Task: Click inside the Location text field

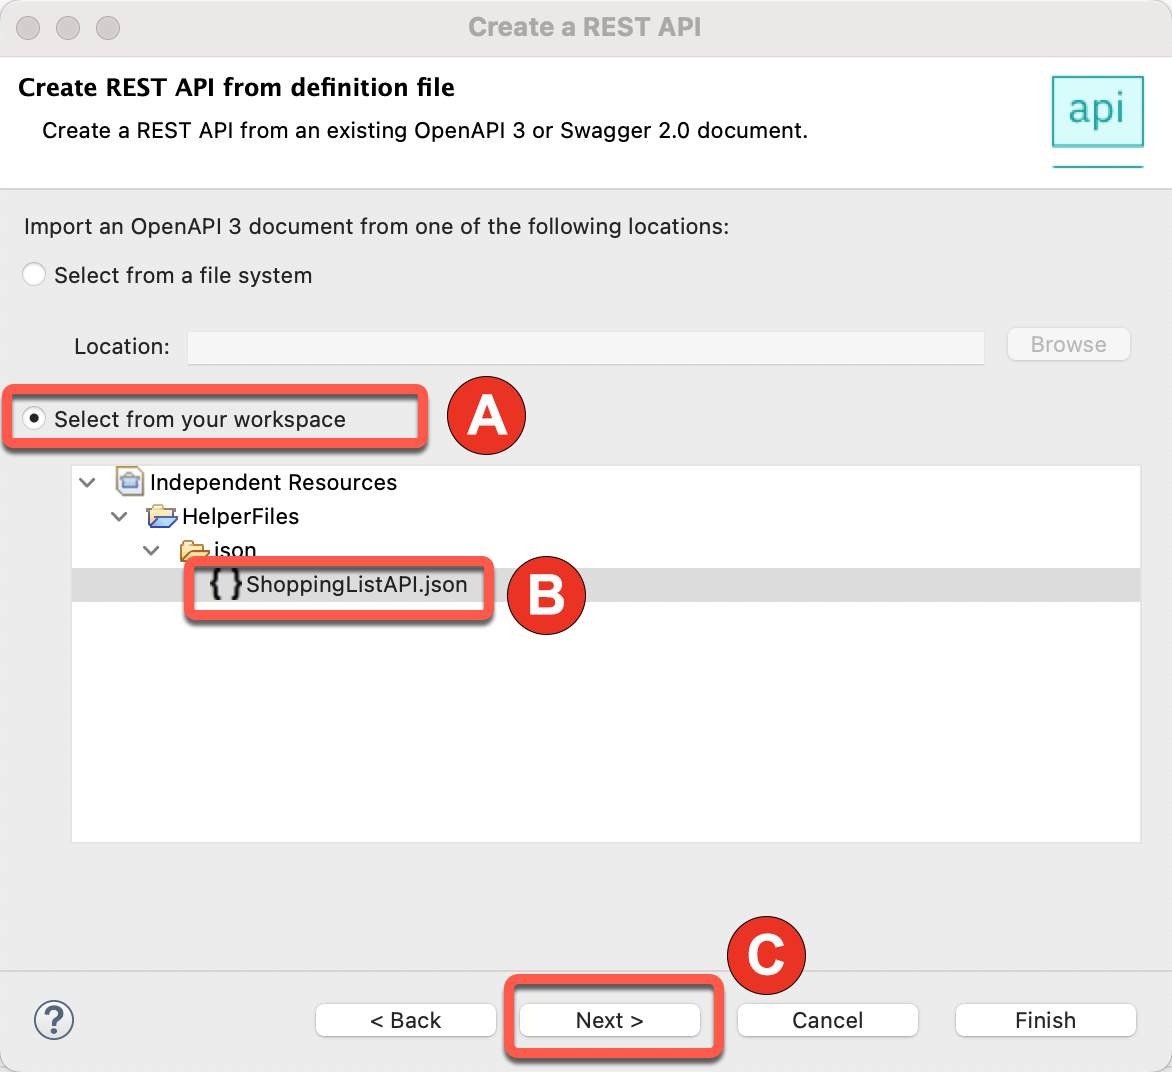Action: pyautogui.click(x=585, y=347)
